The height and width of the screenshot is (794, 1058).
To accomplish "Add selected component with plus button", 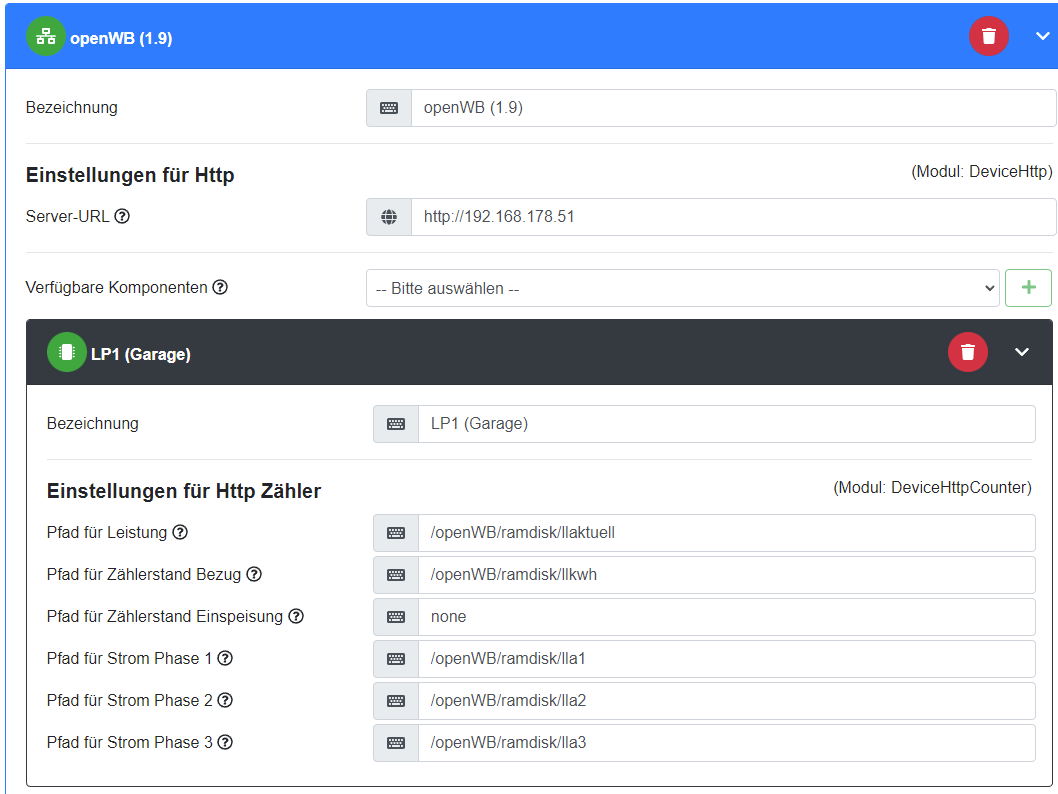I will pyautogui.click(x=1028, y=288).
